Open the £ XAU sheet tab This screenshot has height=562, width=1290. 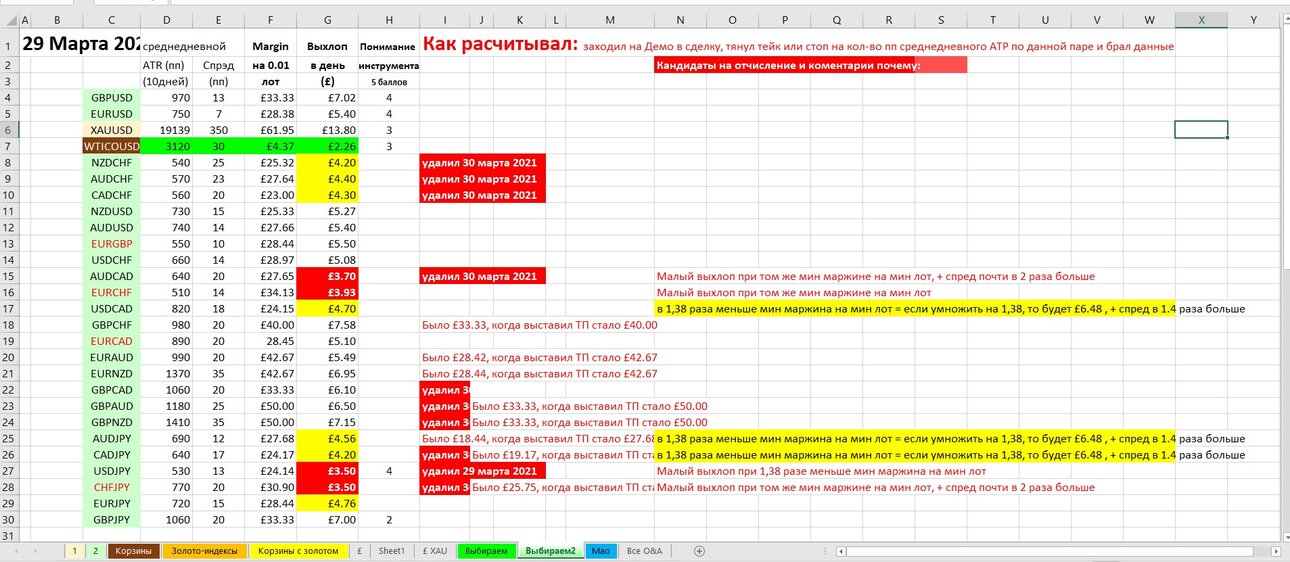(435, 551)
